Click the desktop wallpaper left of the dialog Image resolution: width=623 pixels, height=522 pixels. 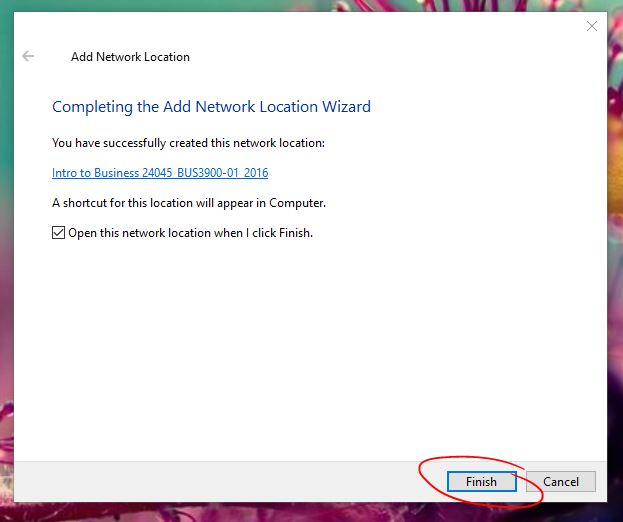coord(6,300)
